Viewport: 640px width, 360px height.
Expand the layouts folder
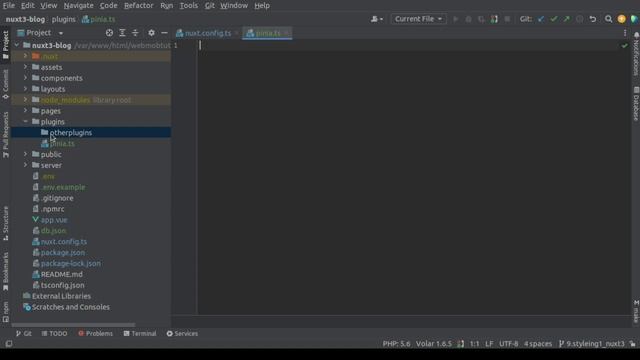point(25,89)
